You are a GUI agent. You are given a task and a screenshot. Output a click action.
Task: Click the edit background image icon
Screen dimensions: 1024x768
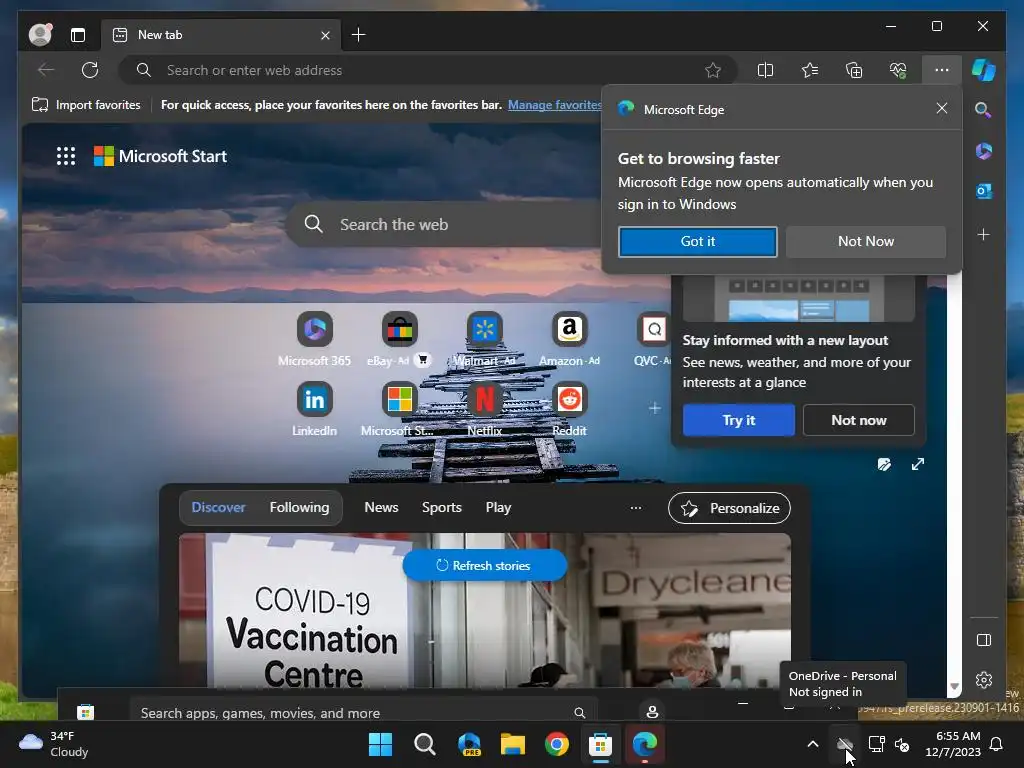coord(884,464)
